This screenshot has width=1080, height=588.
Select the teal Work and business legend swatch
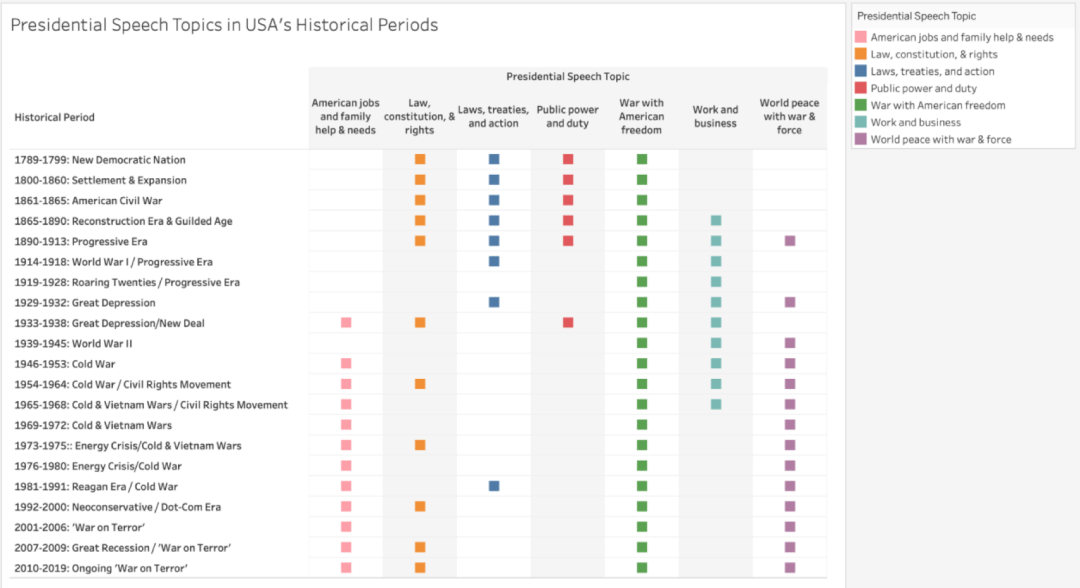pos(860,122)
